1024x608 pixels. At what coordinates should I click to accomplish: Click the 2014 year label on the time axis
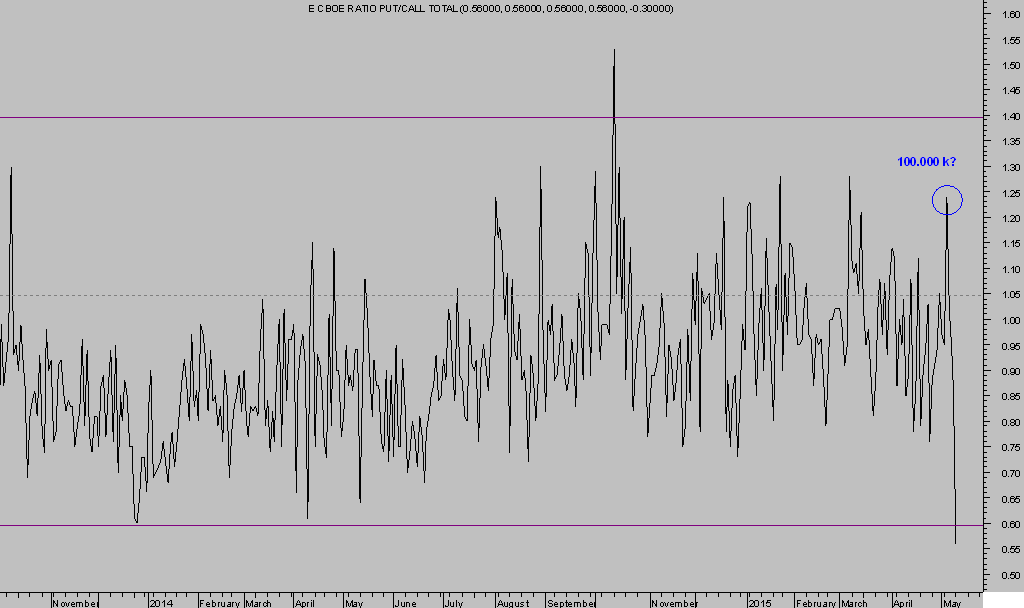tap(161, 603)
